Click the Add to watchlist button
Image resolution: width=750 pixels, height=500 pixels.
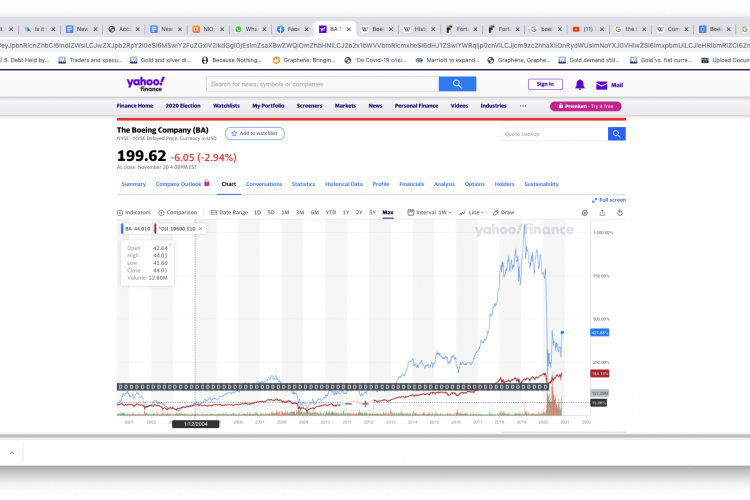[254, 133]
